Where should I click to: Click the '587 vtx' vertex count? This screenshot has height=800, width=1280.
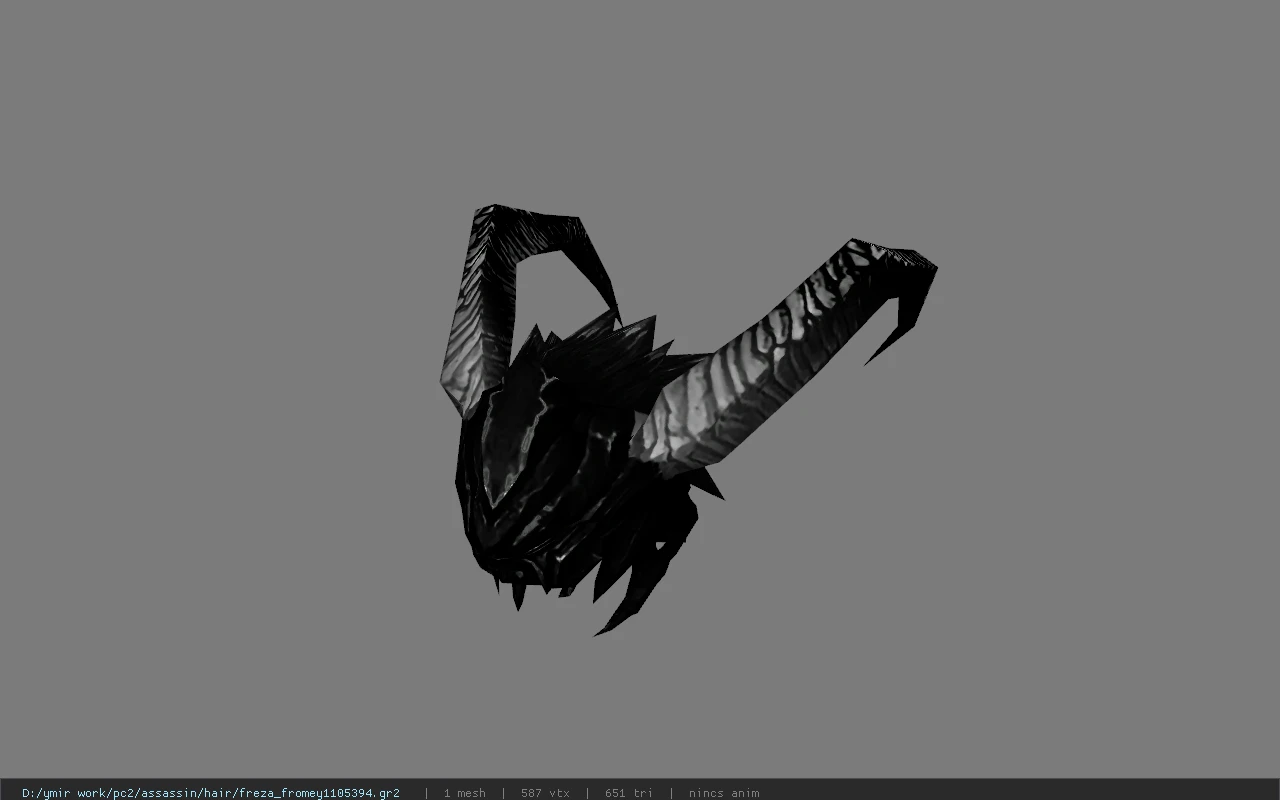click(x=545, y=793)
